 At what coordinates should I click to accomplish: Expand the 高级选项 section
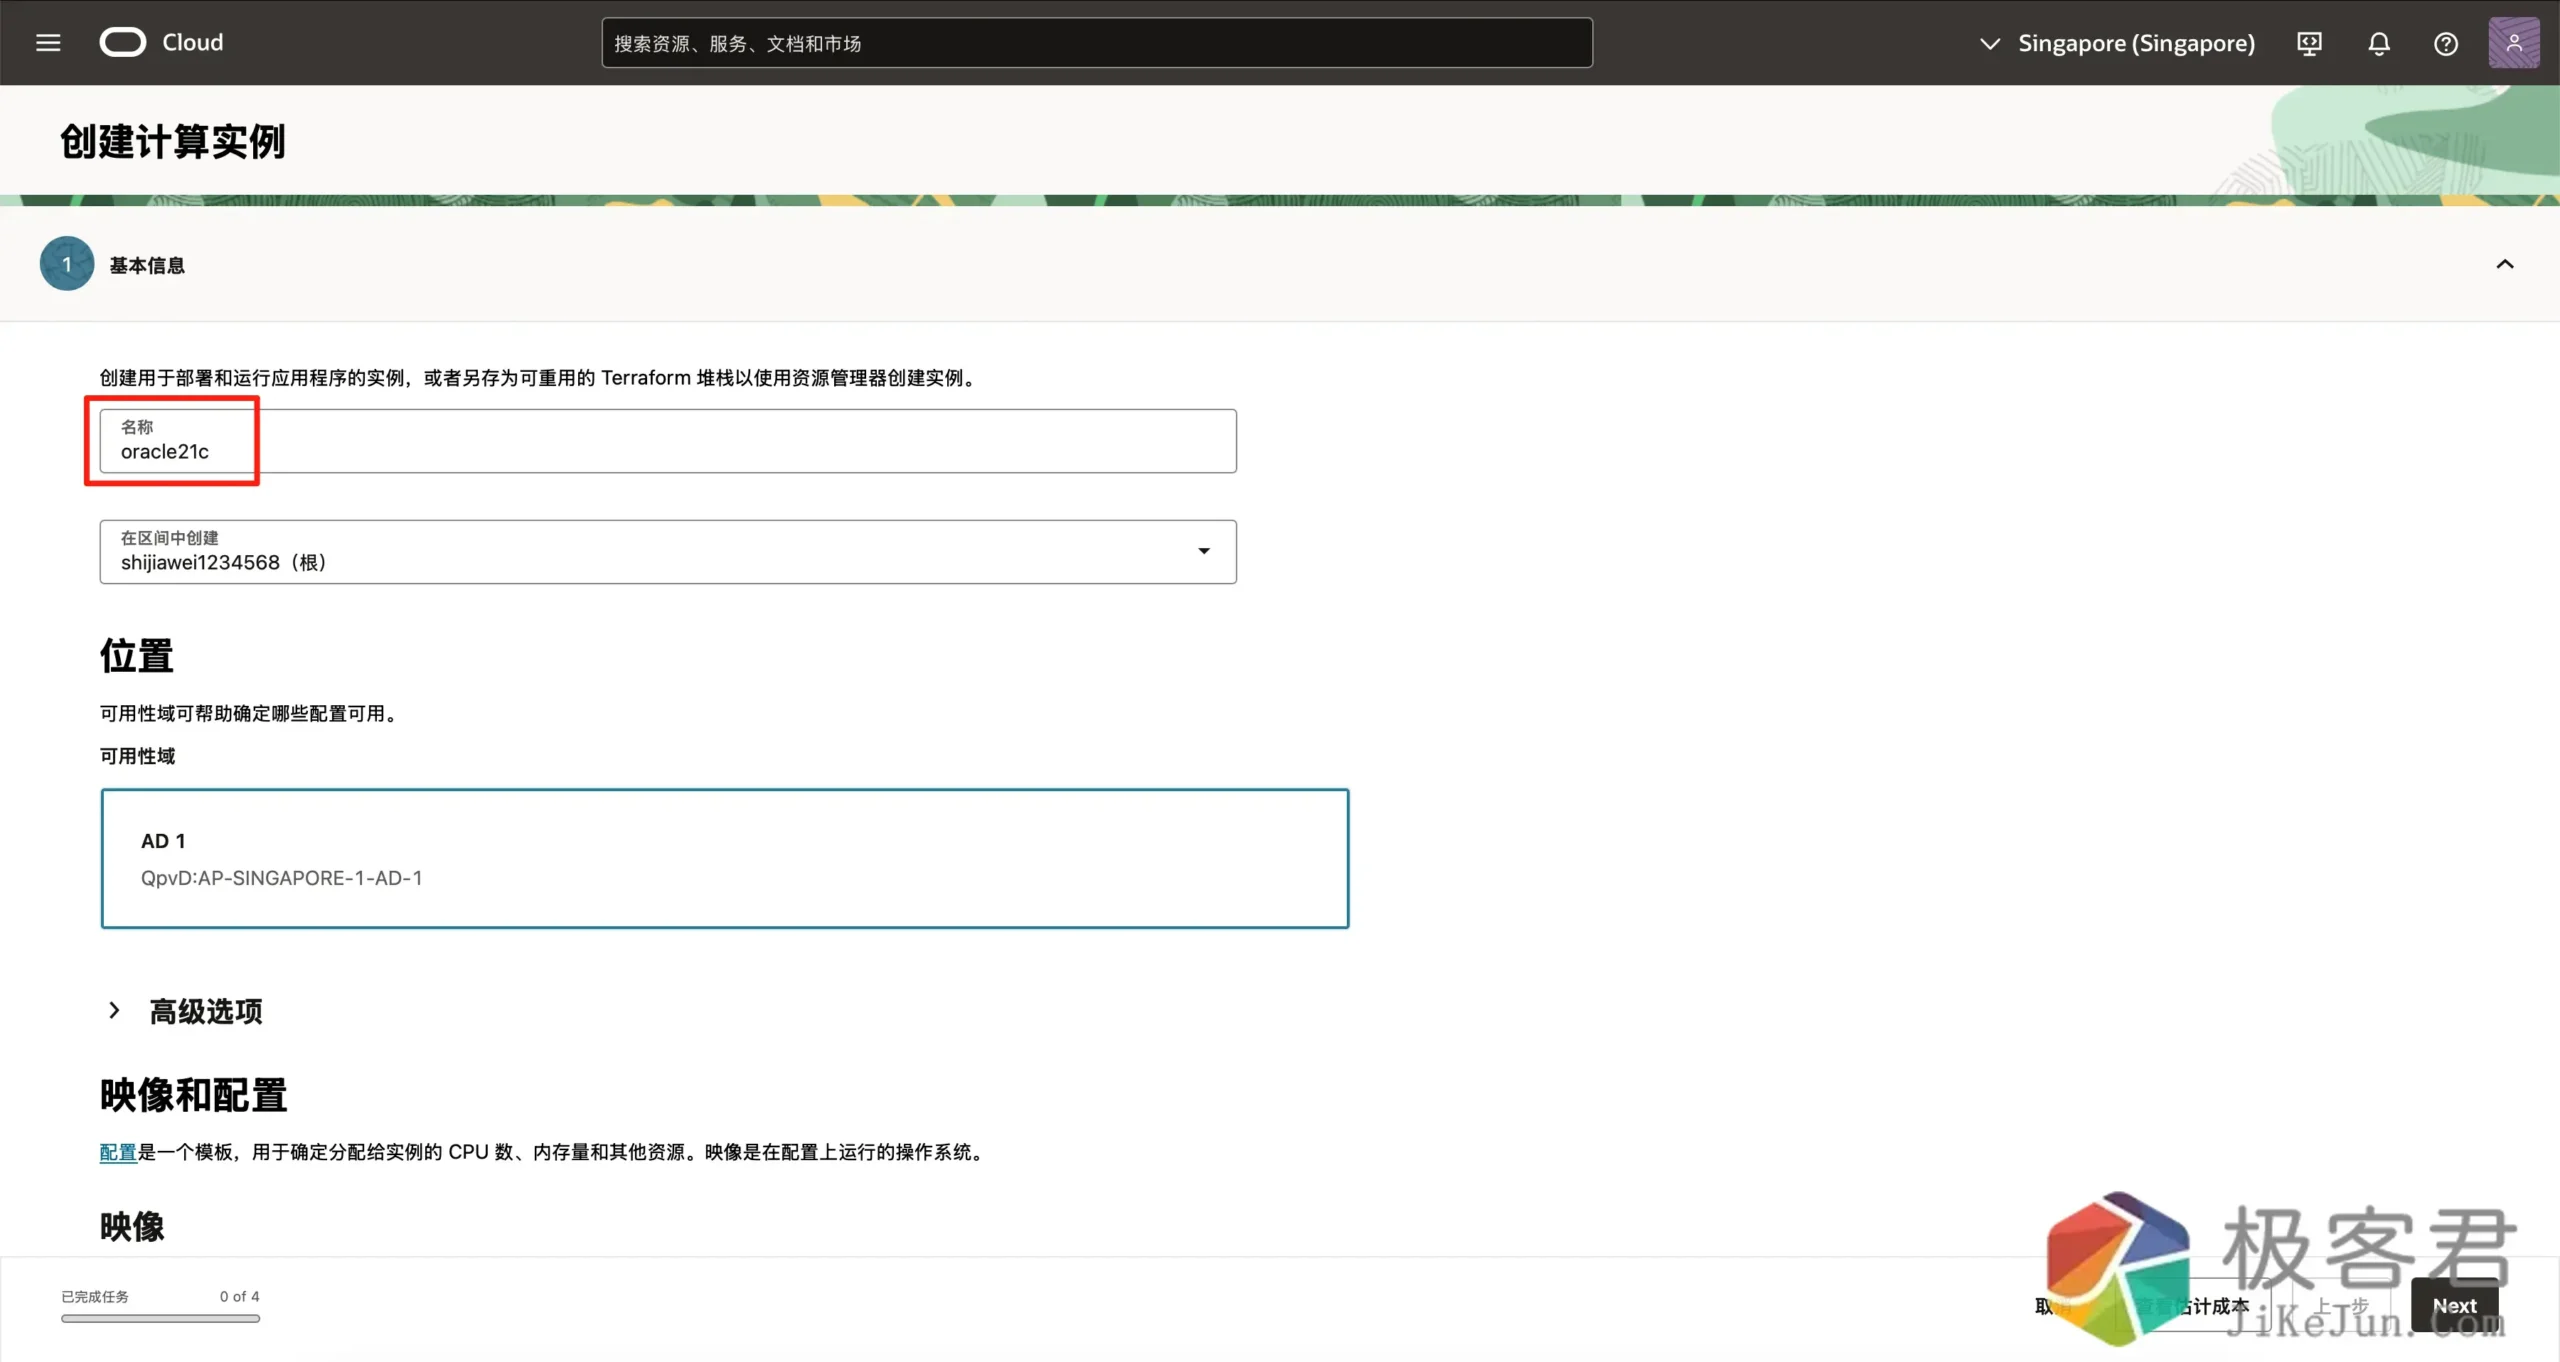tap(185, 1011)
